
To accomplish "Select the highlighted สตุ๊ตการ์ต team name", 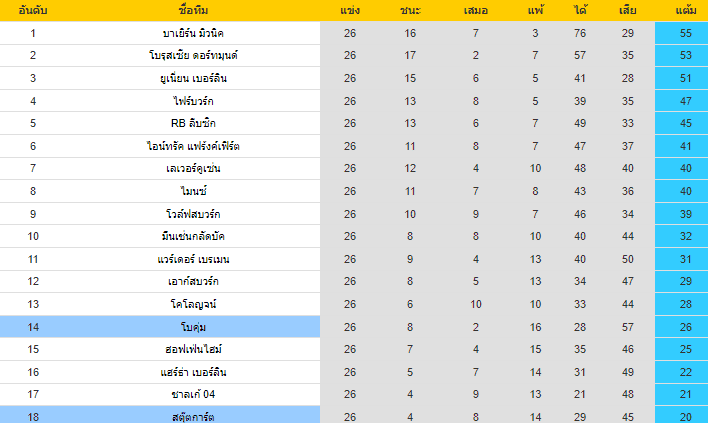I will pyautogui.click(x=191, y=416).
